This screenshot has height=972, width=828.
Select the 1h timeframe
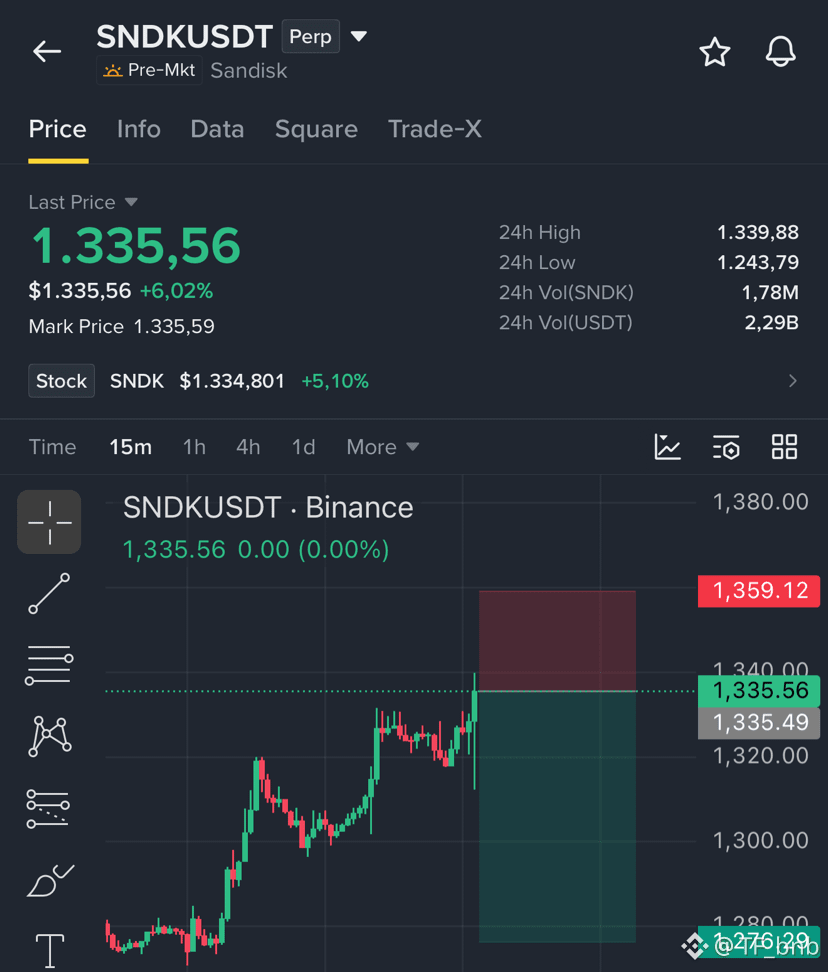pyautogui.click(x=194, y=447)
